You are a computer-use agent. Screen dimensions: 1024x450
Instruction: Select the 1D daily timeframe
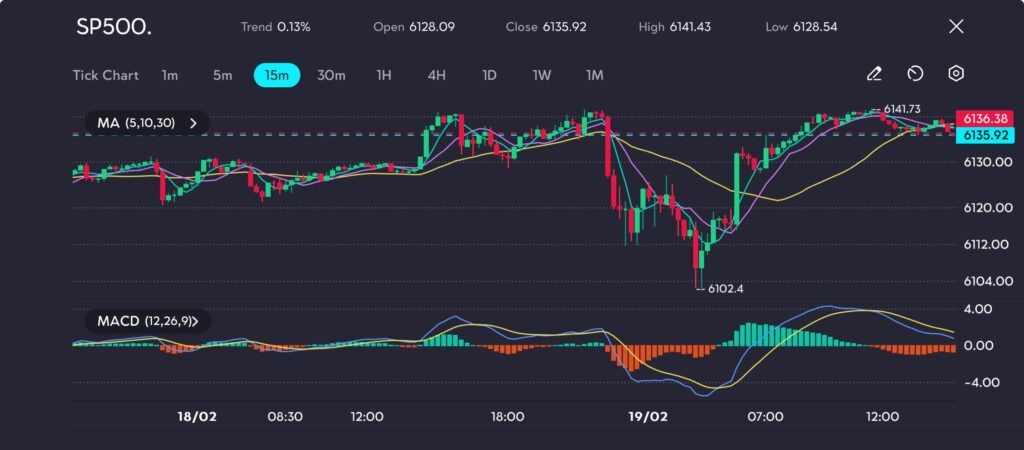pos(489,75)
